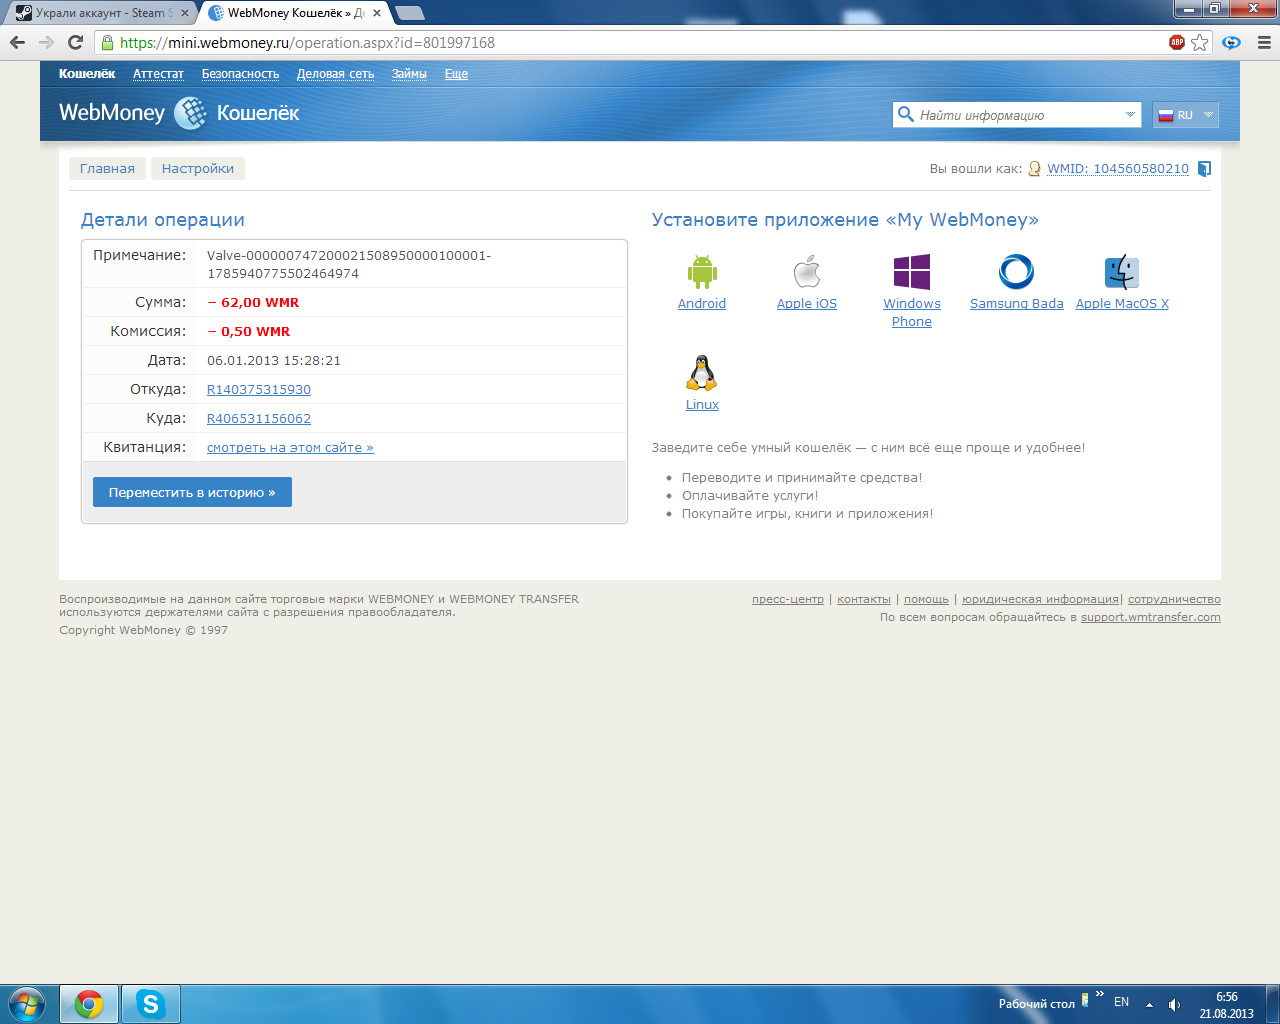Screen dimensions: 1280x1024
Task: Open a new browser tab
Action: [410, 13]
